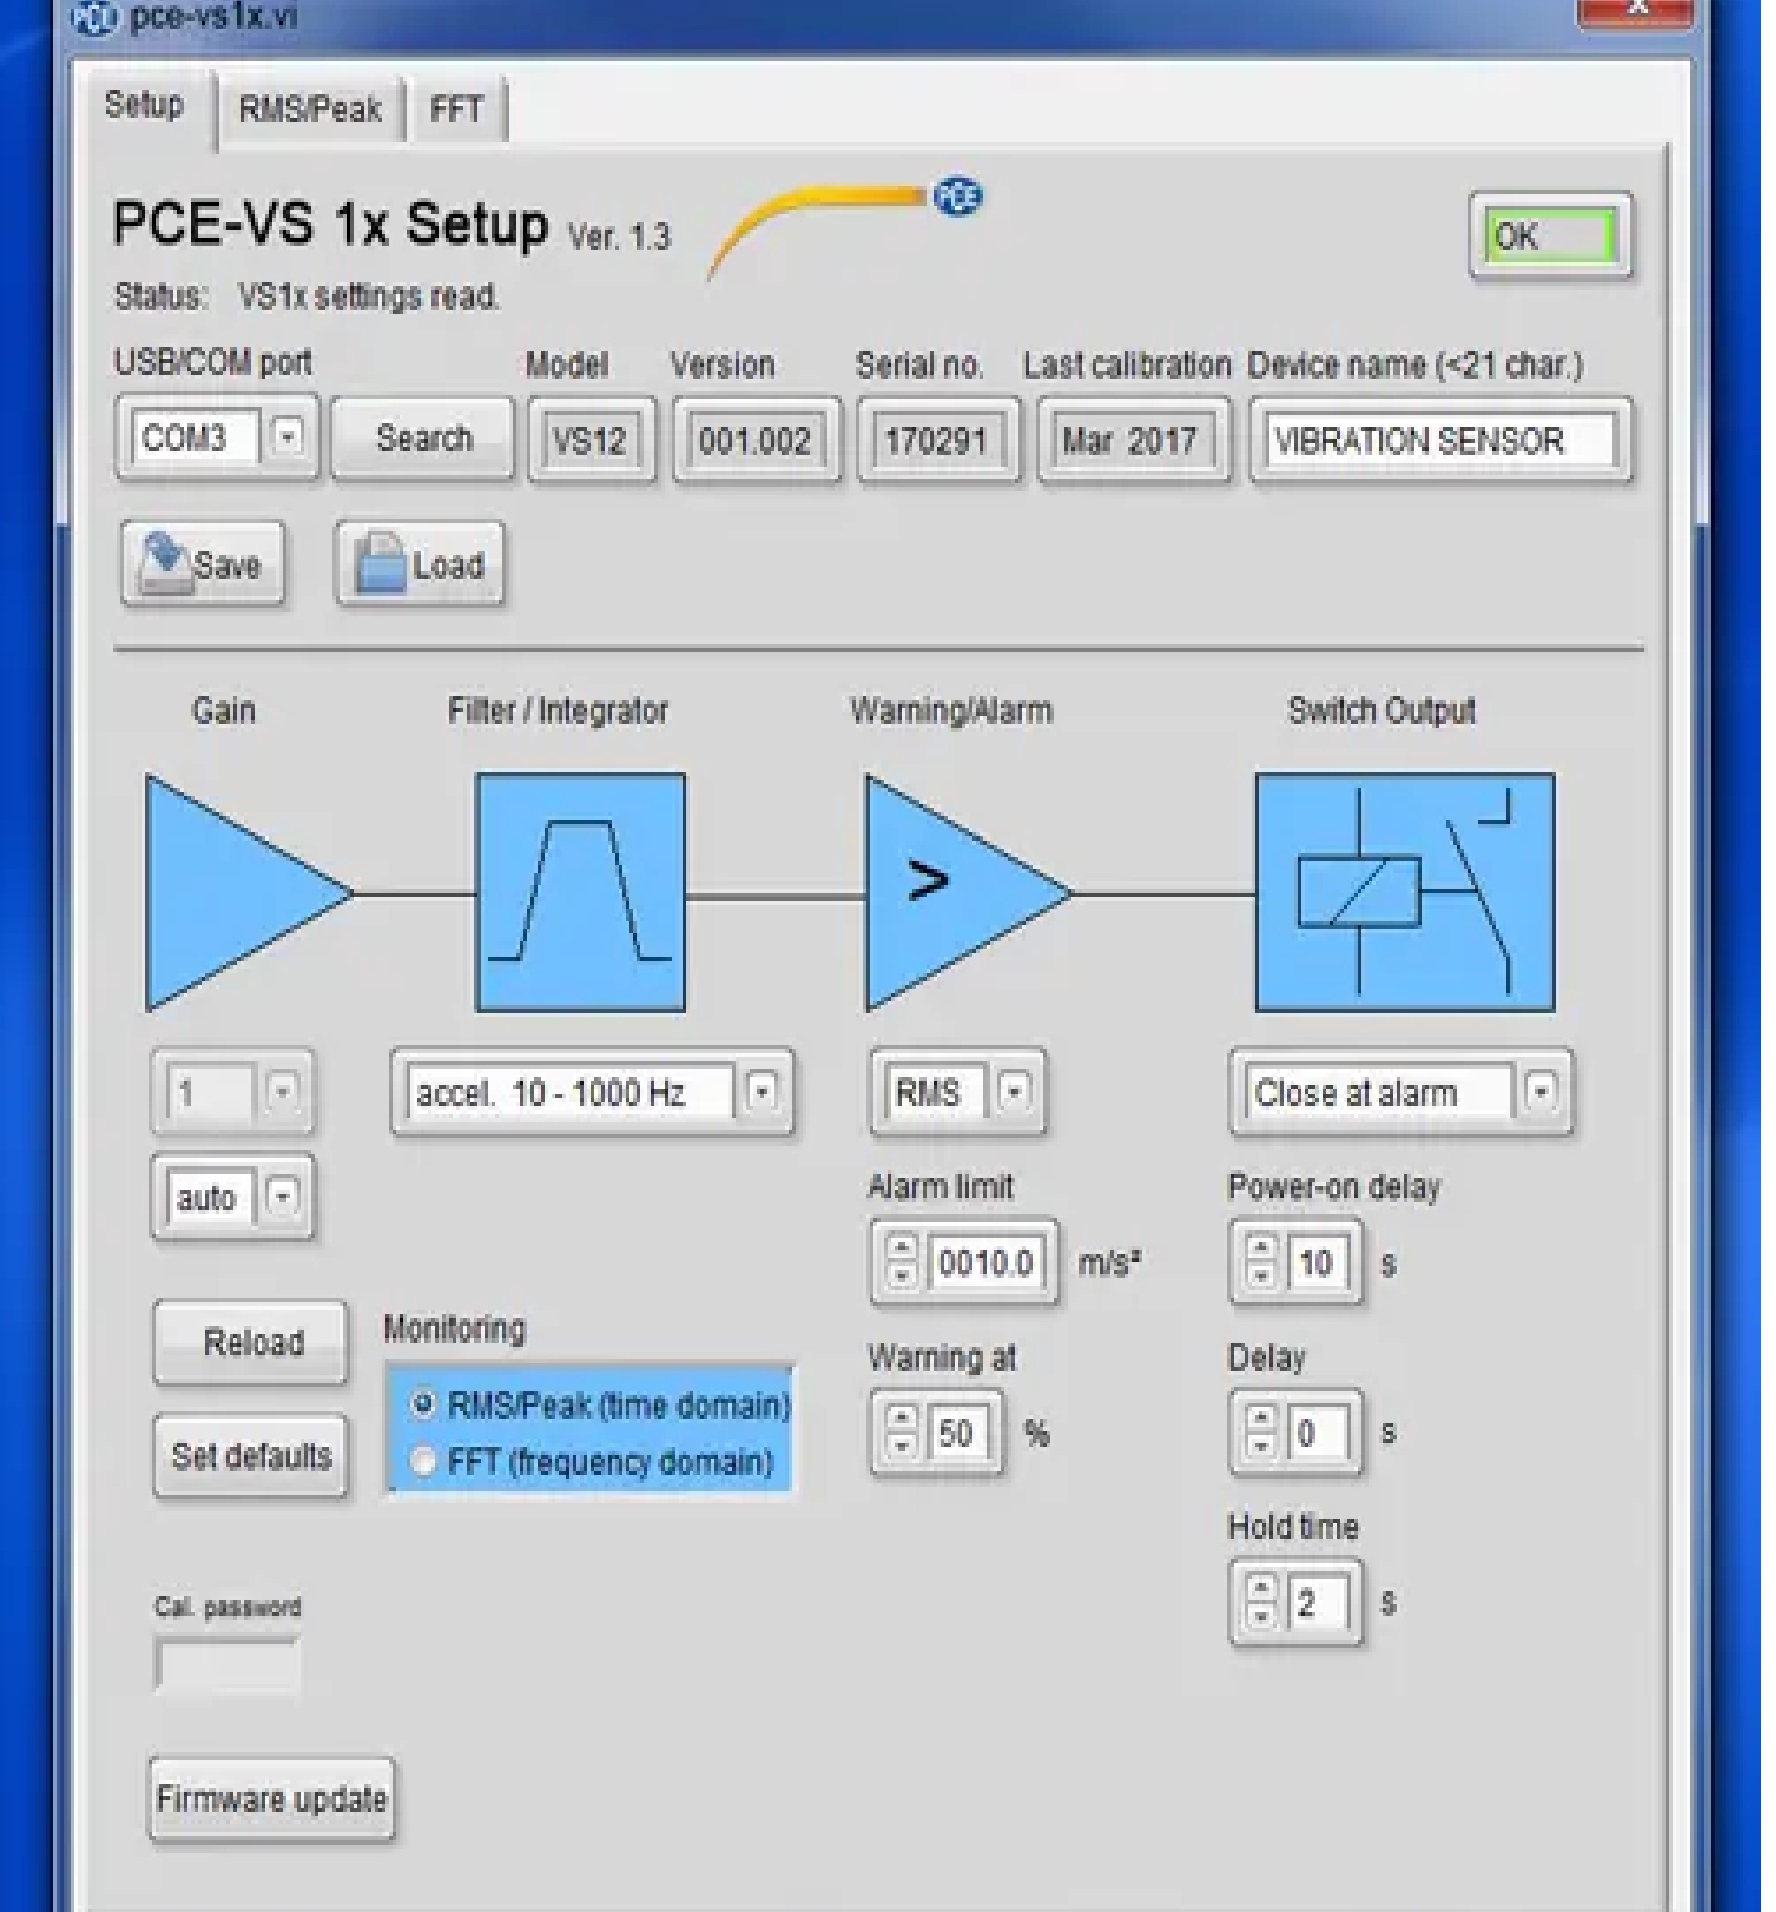The image size is (1776, 1912).
Task: Click the Cal. password input field
Action: click(x=227, y=1665)
